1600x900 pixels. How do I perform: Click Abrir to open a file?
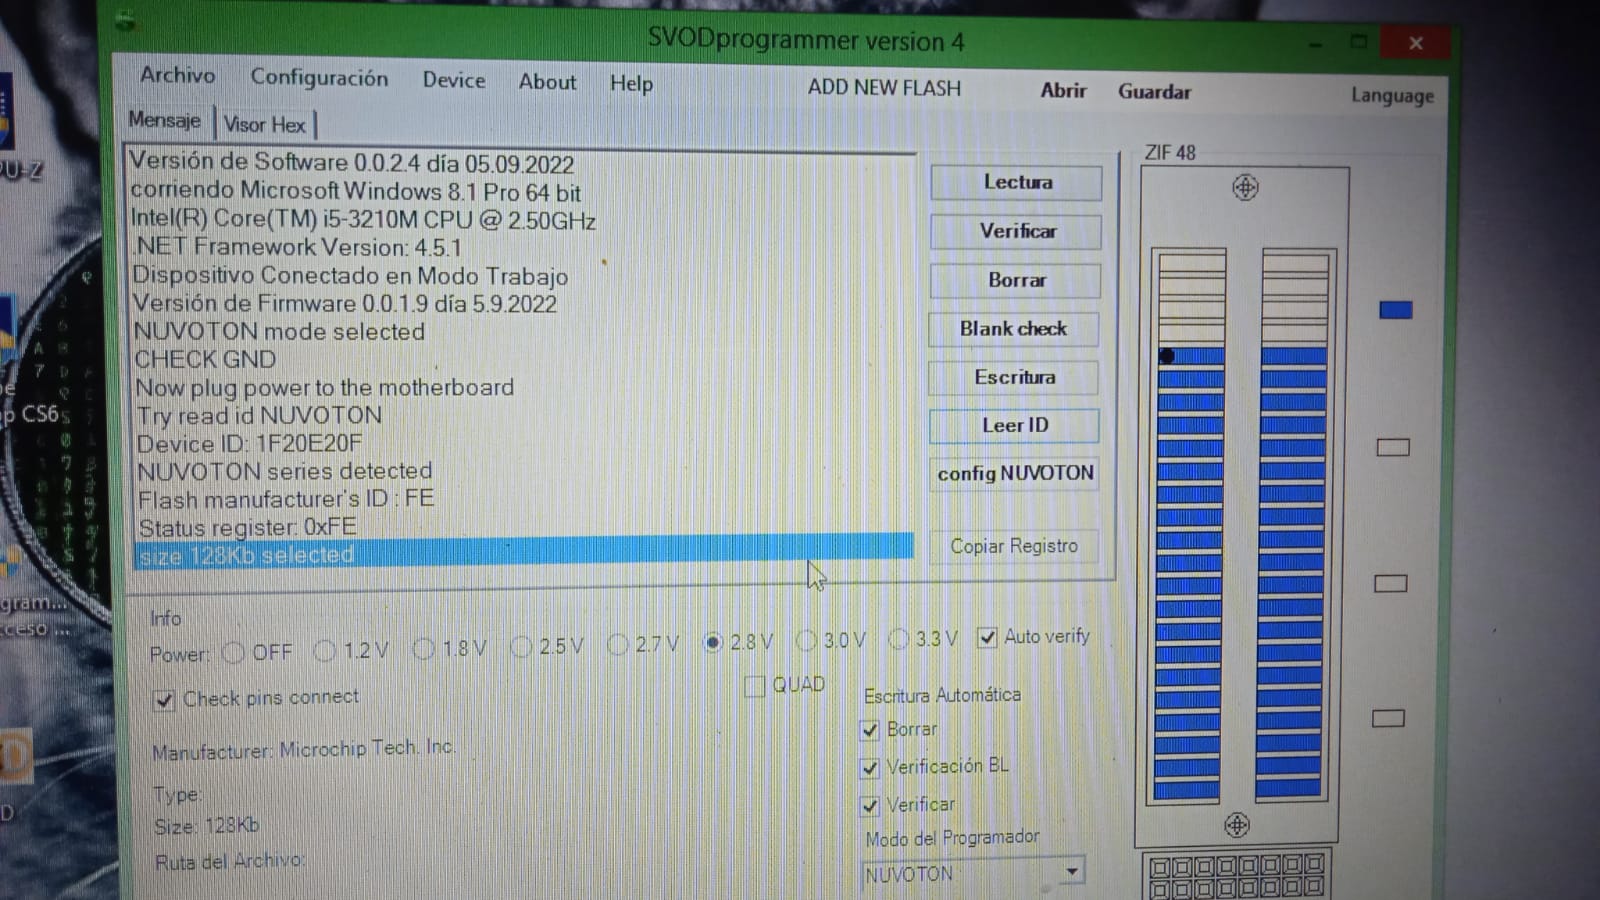[x=1063, y=91]
